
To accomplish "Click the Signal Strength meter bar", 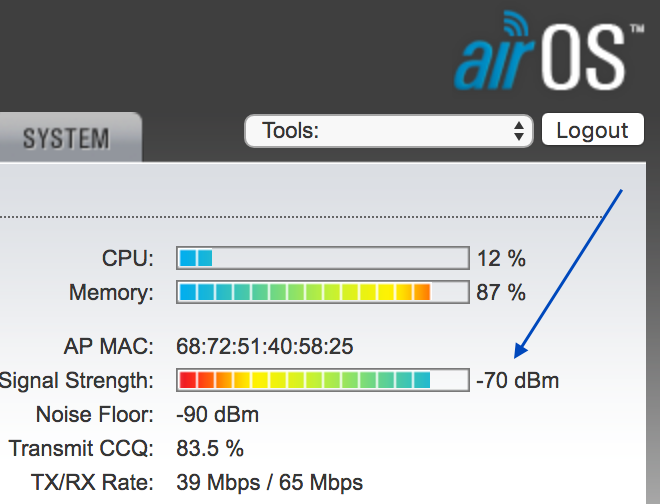I will (x=322, y=380).
